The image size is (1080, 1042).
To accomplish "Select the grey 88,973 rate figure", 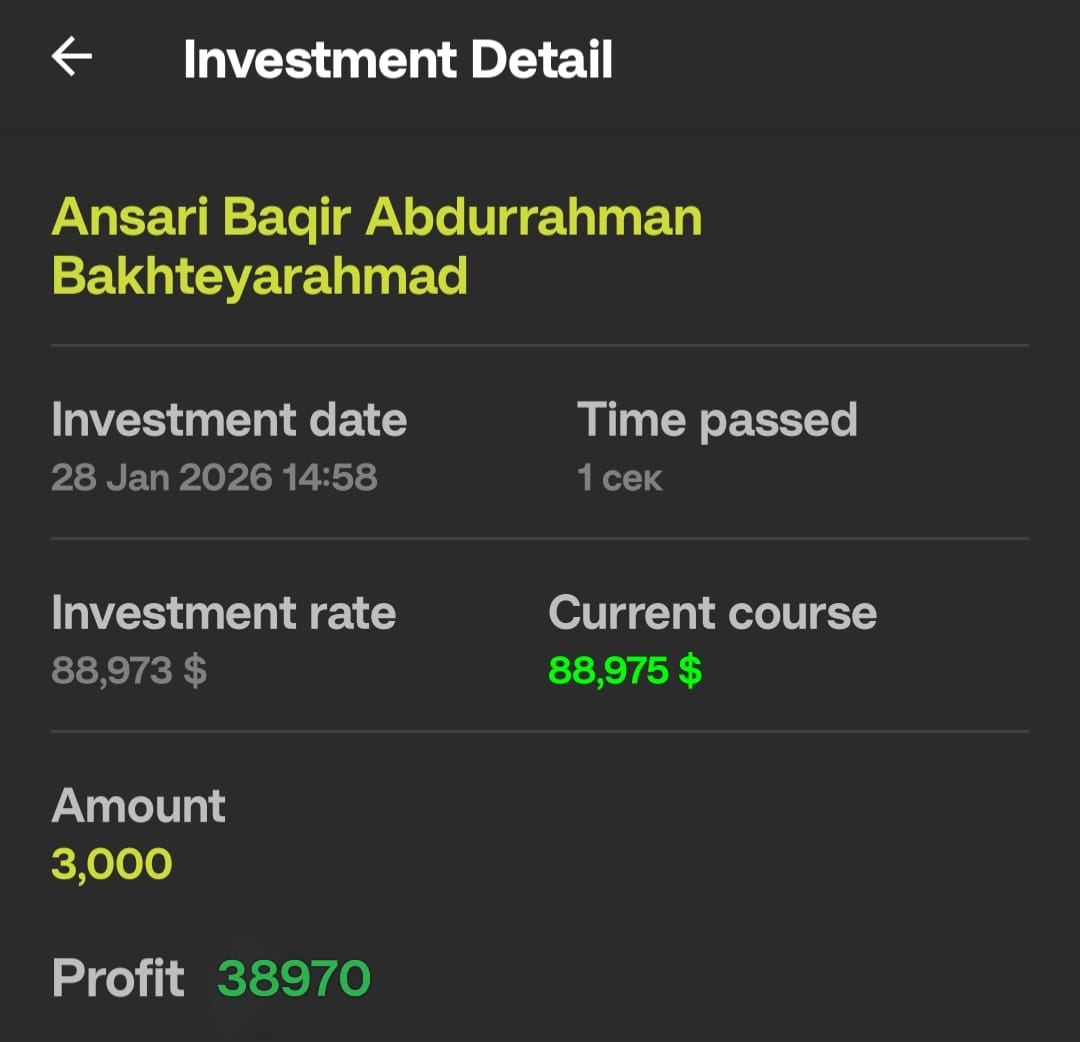I will [112, 670].
